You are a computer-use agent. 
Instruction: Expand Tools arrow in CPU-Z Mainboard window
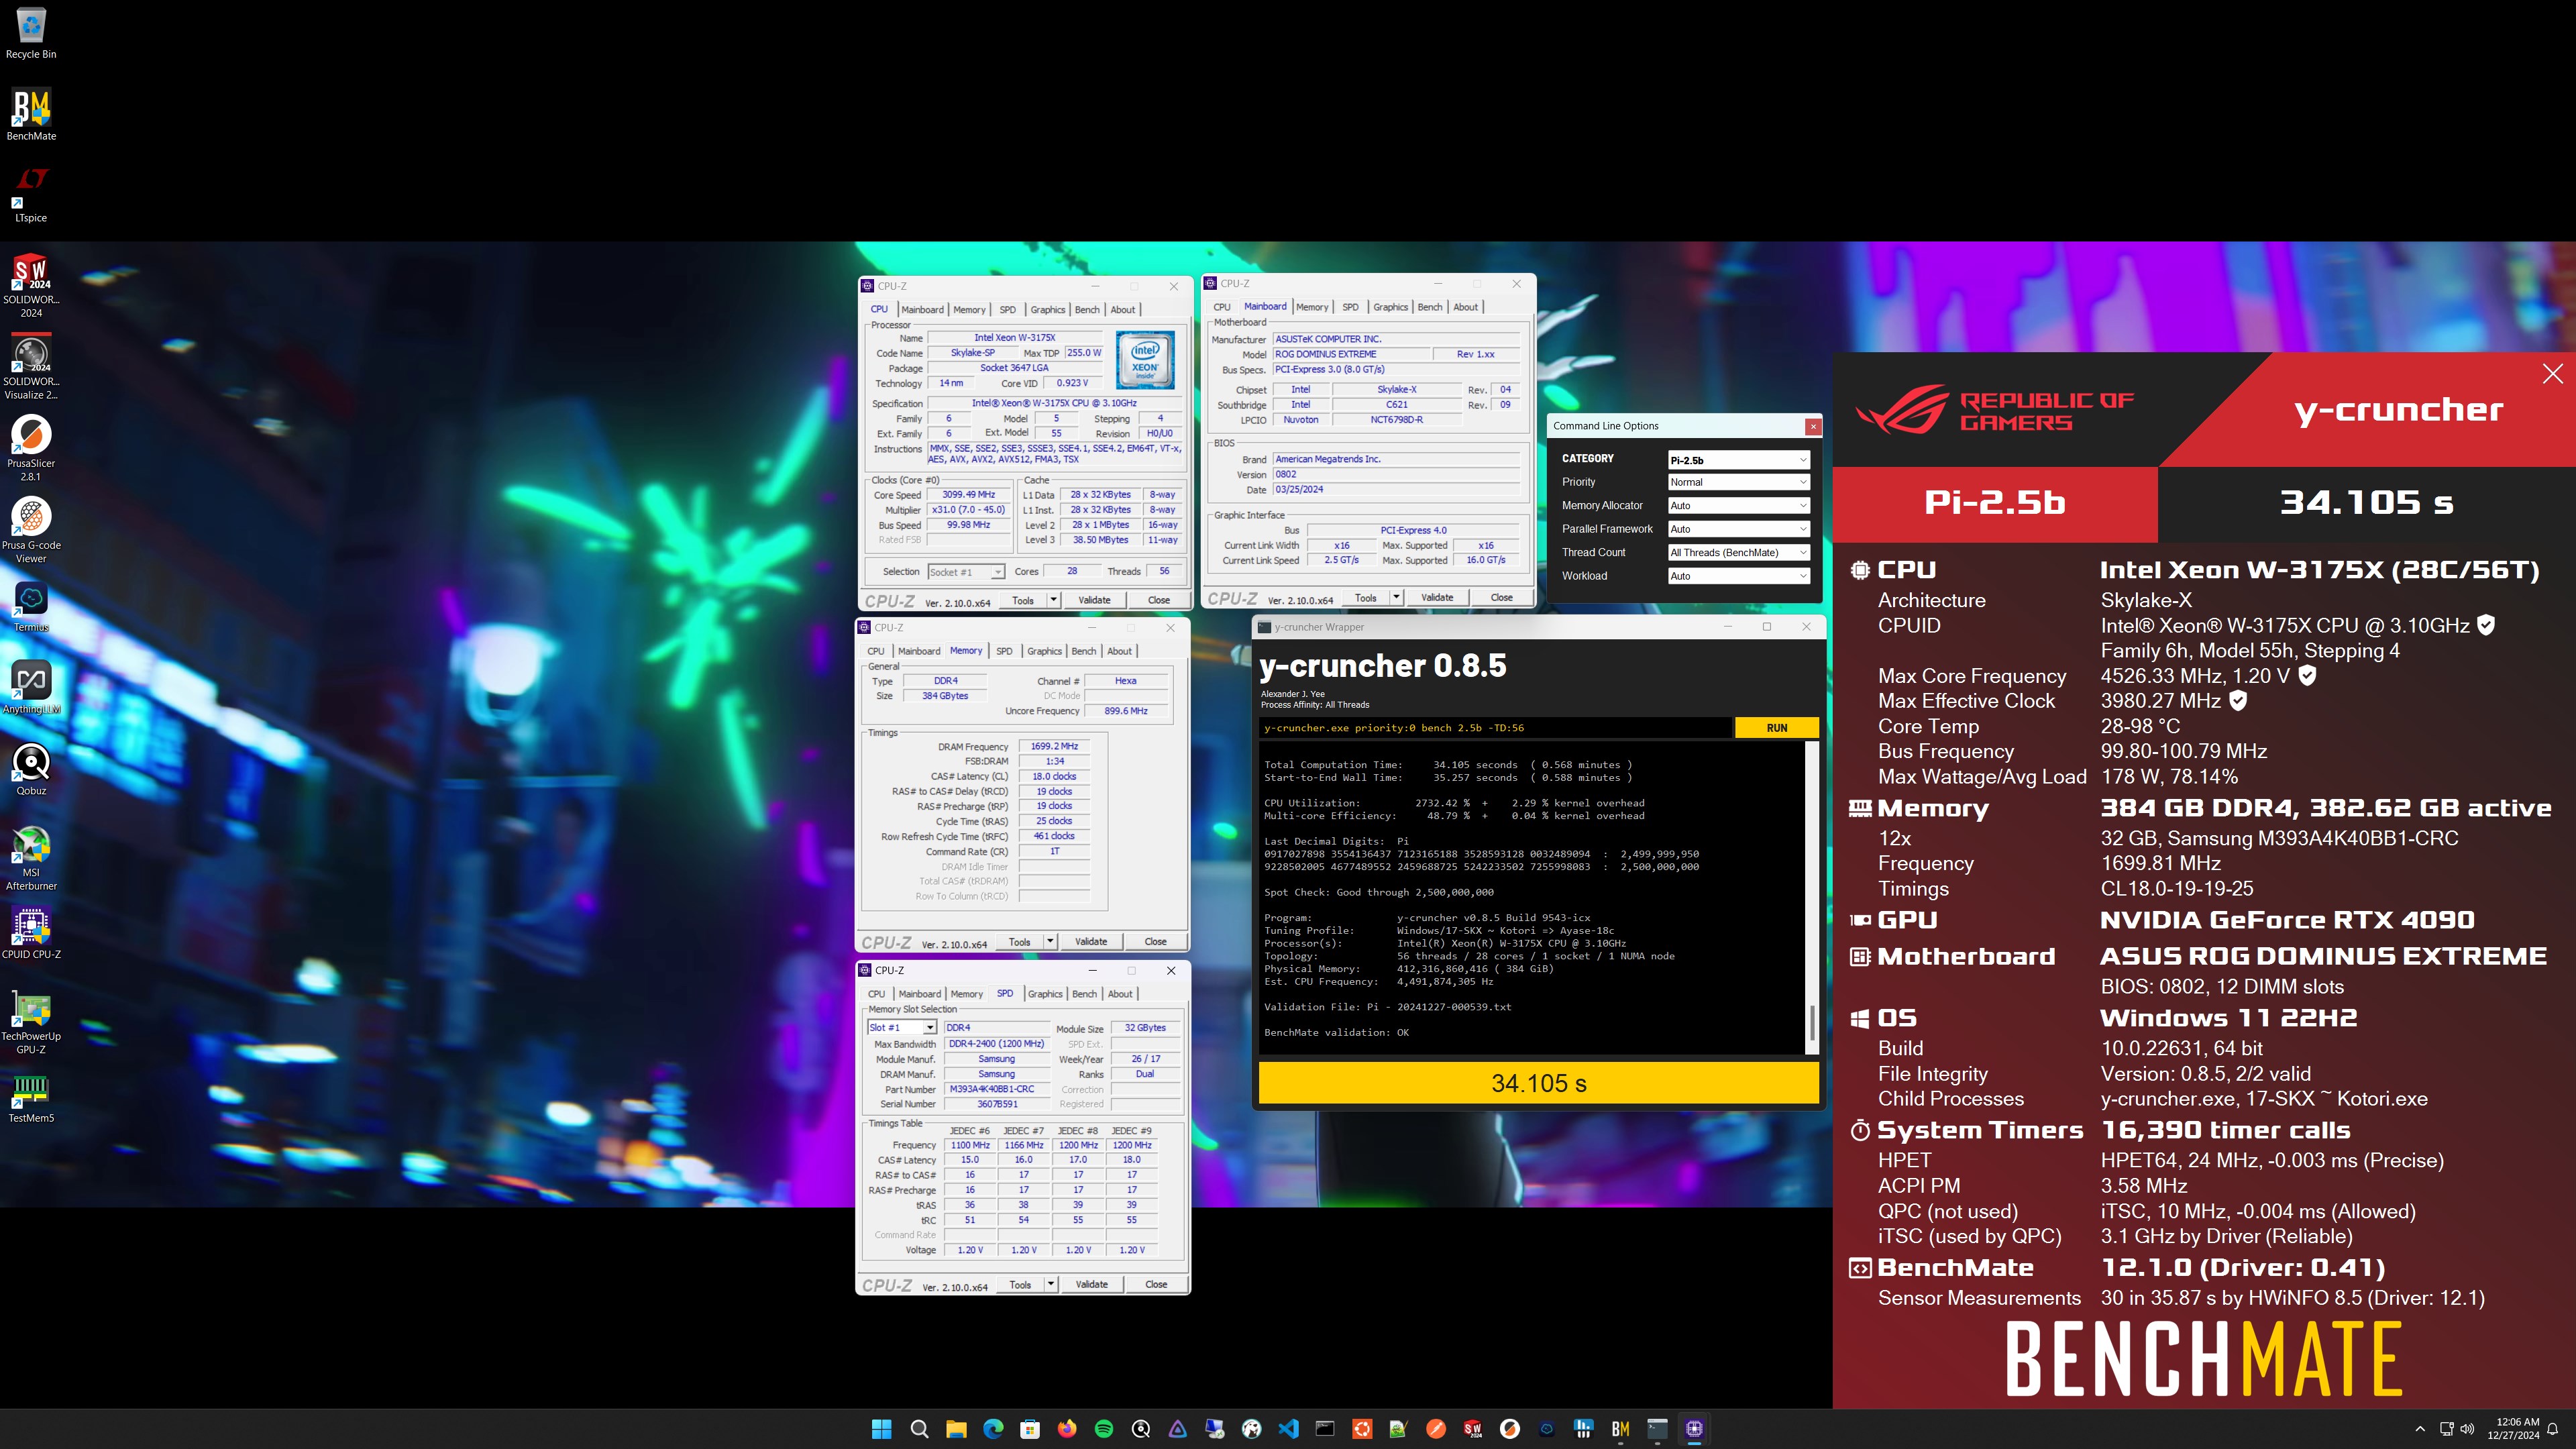coord(1396,598)
